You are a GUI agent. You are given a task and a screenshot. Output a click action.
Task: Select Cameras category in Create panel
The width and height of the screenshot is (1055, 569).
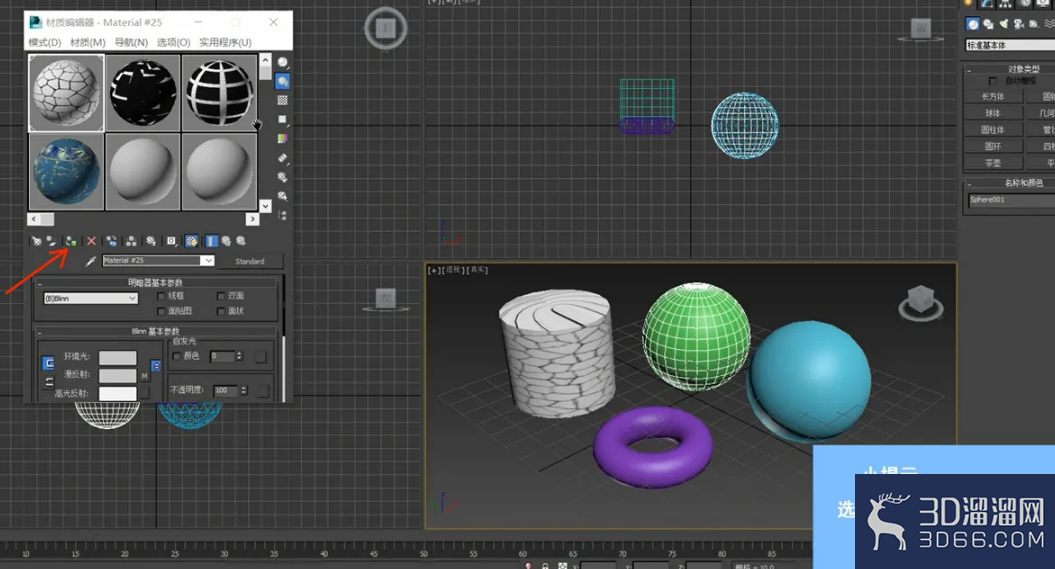(x=1019, y=24)
